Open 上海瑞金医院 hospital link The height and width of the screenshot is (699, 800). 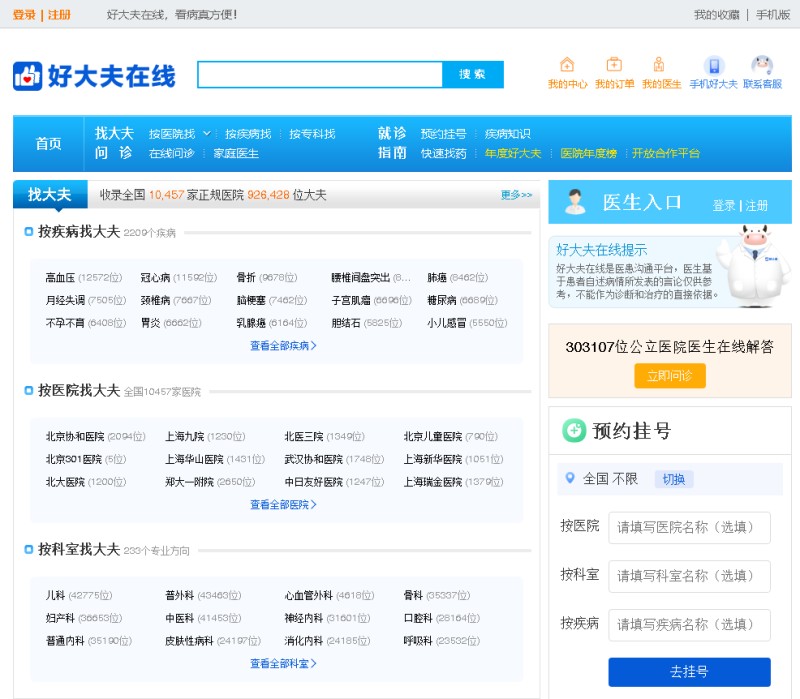coord(433,482)
